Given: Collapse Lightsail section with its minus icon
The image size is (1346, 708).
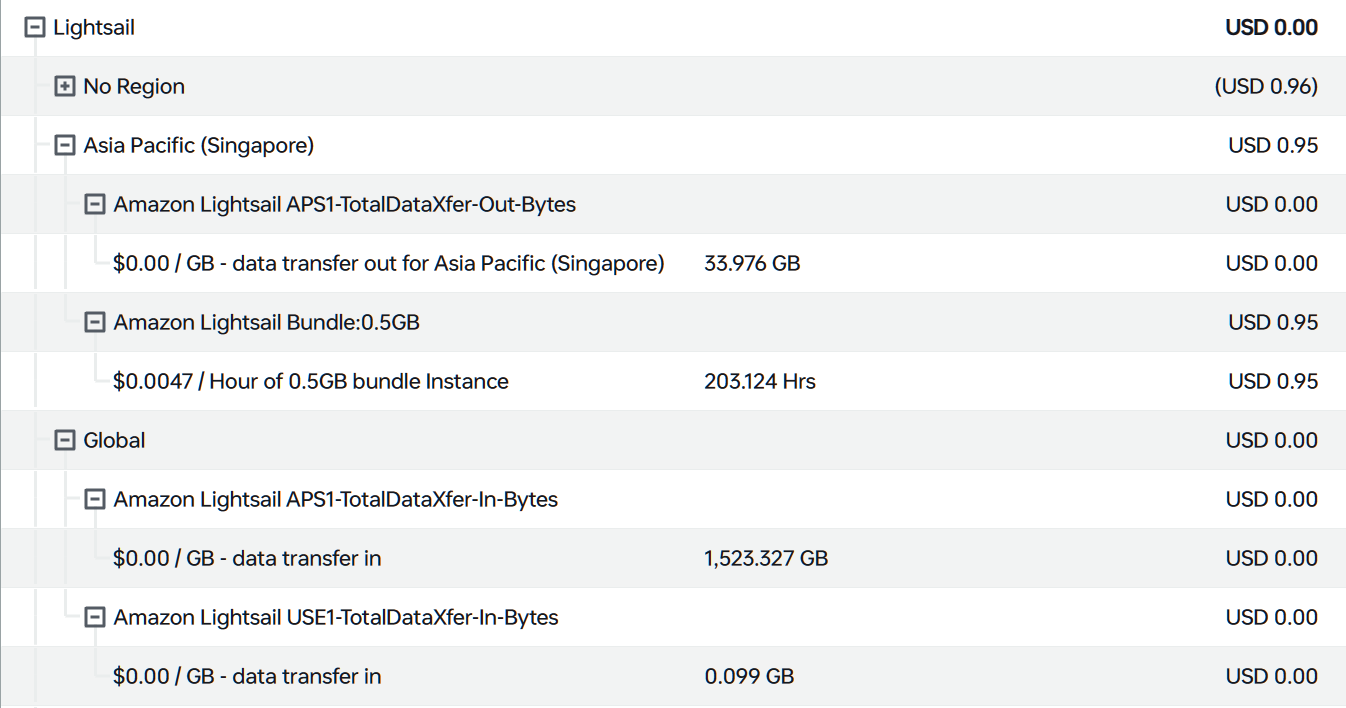Looking at the screenshot, I should (35, 28).
